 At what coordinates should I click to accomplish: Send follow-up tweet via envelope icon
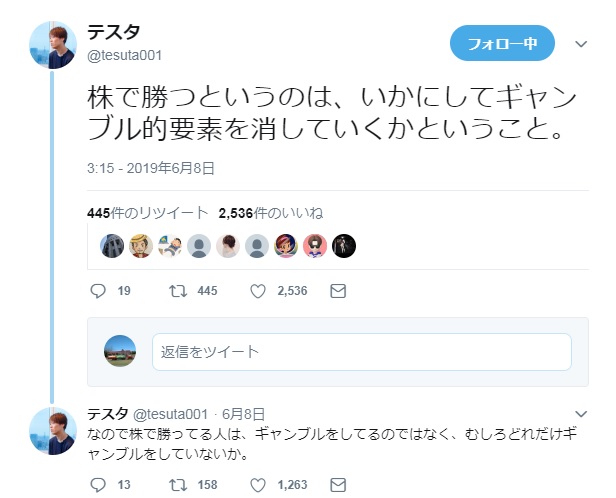click(x=338, y=485)
